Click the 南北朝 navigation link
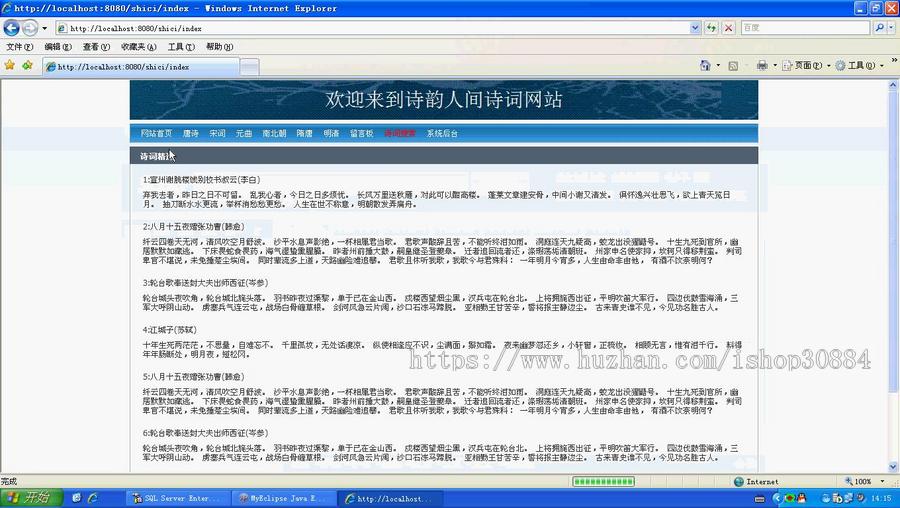 (274, 133)
